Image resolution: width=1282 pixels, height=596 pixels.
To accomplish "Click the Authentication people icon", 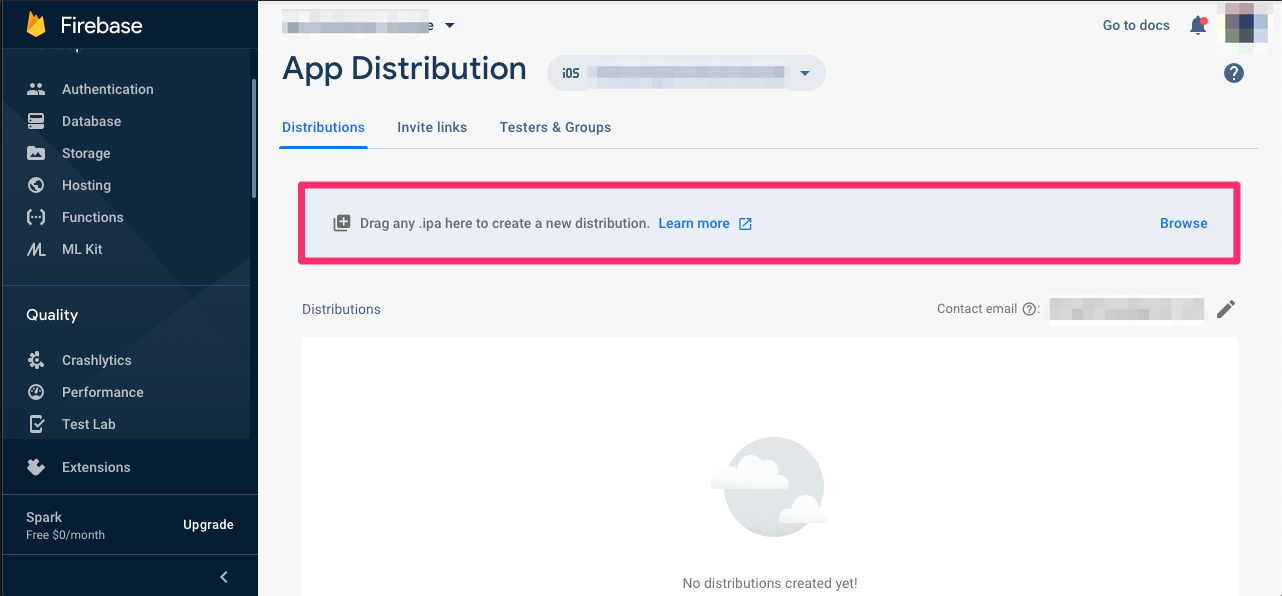I will pos(36,89).
